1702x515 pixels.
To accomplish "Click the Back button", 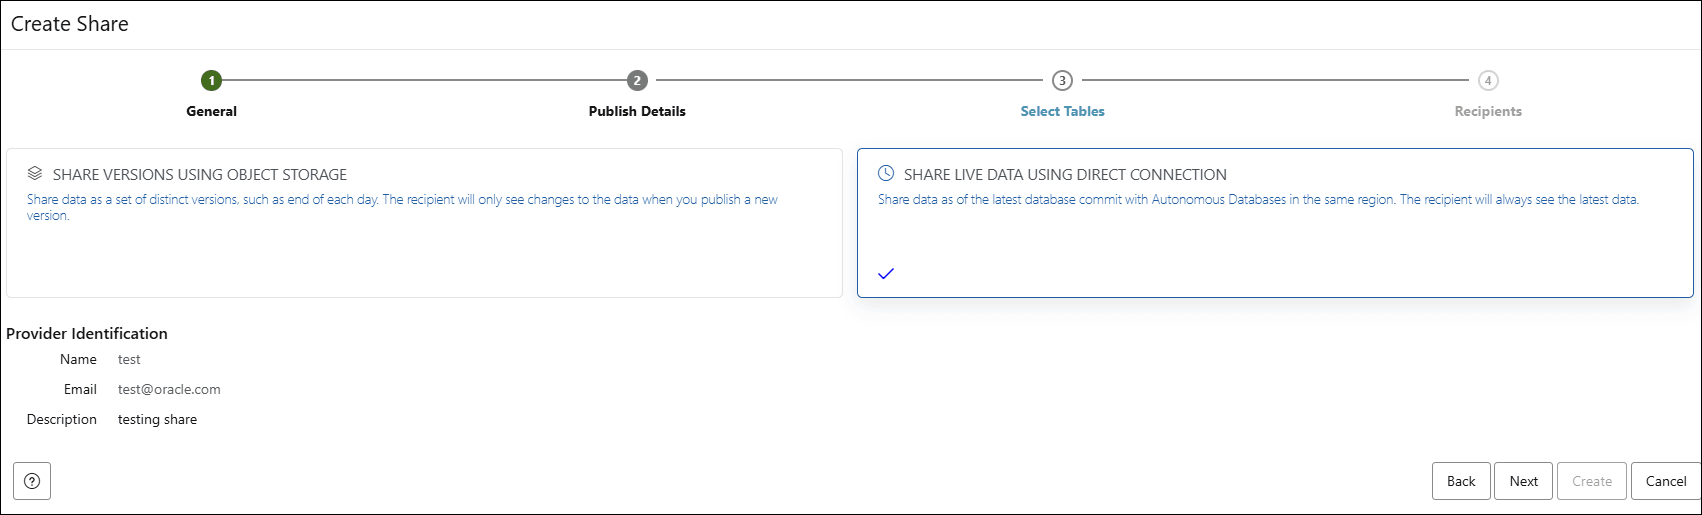I will coord(1461,481).
